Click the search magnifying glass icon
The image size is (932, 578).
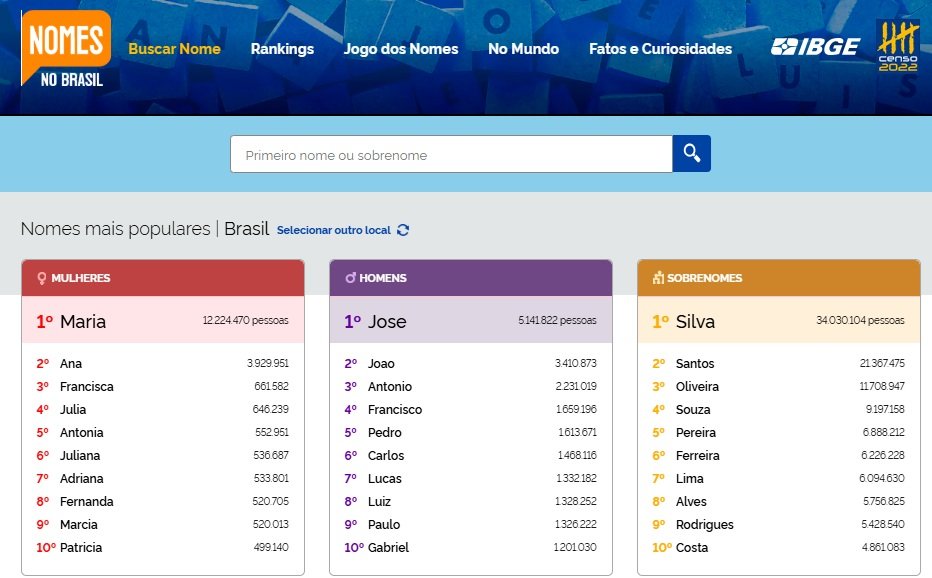click(691, 153)
